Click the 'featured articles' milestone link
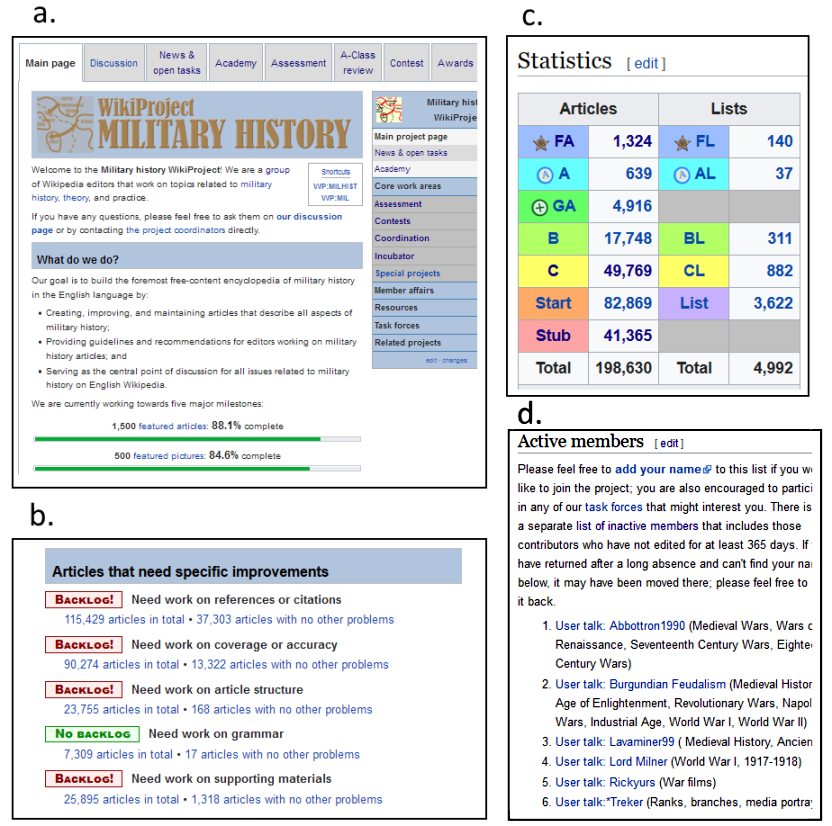Screen dimensions: 832x826 (173, 426)
